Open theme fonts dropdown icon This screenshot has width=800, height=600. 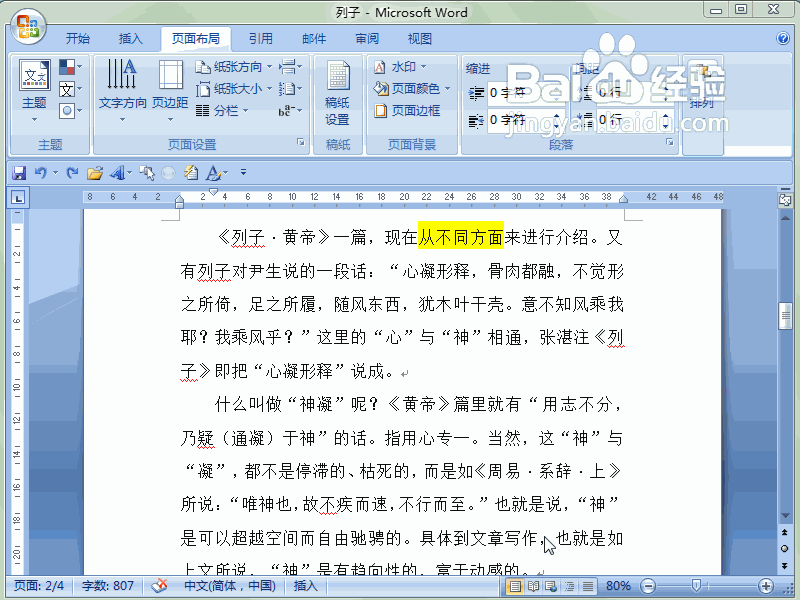point(70,89)
